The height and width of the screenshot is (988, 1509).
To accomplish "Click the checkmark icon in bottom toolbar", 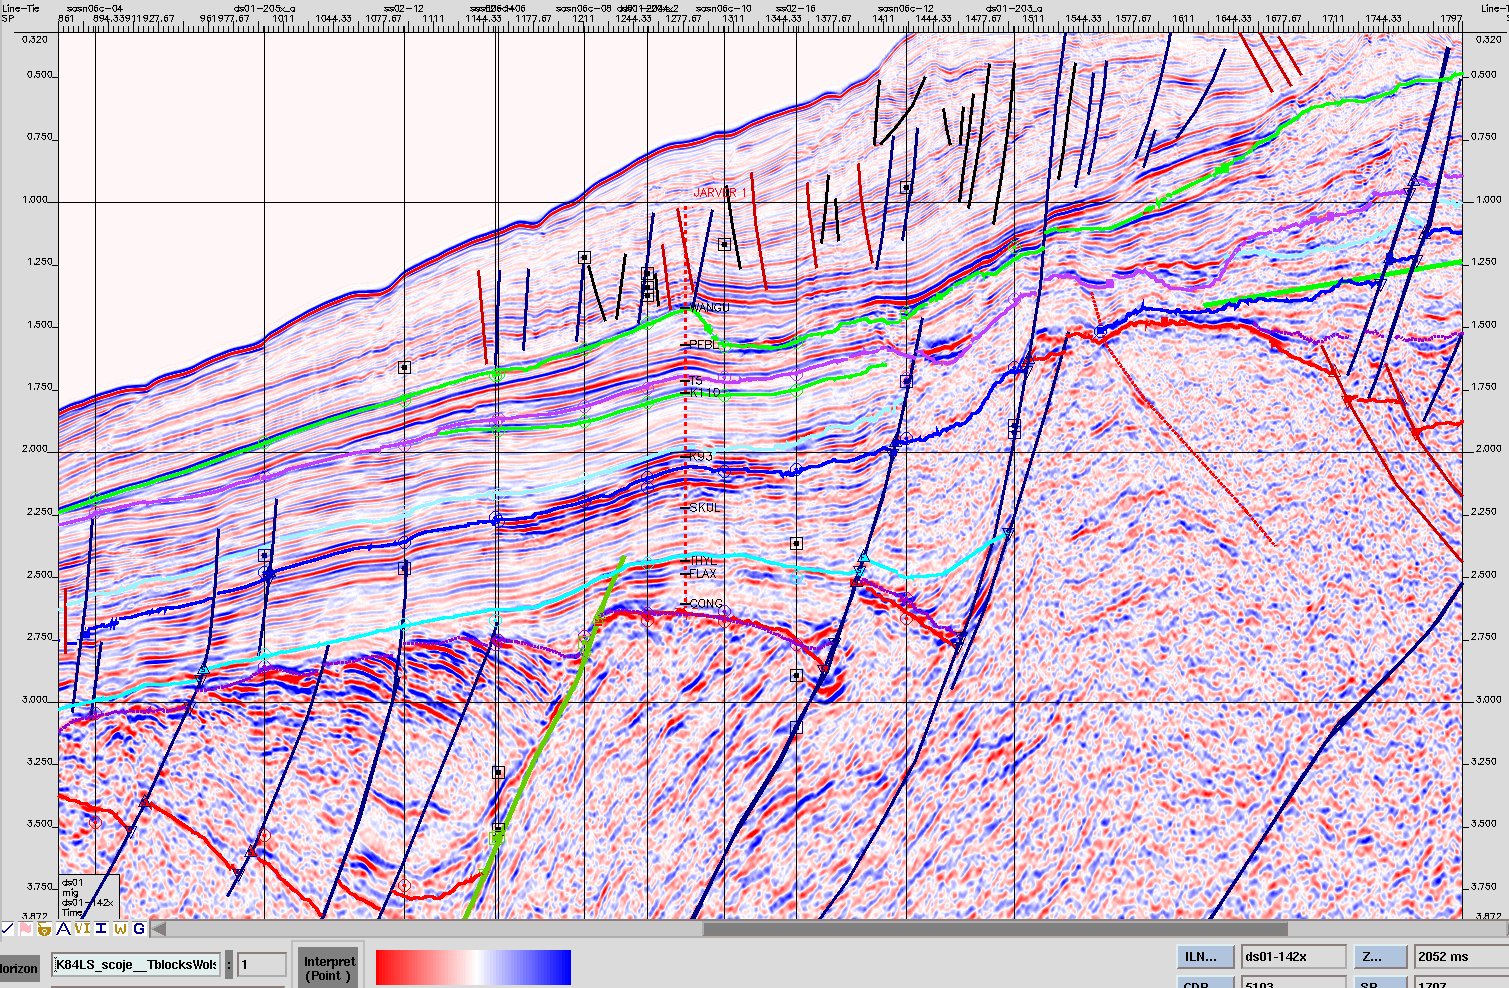I will [x=7, y=929].
